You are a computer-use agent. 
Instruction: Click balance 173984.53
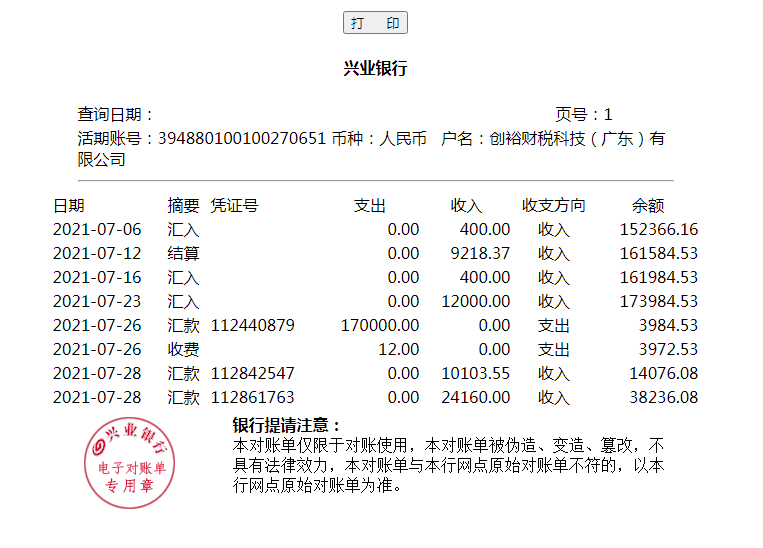(658, 301)
